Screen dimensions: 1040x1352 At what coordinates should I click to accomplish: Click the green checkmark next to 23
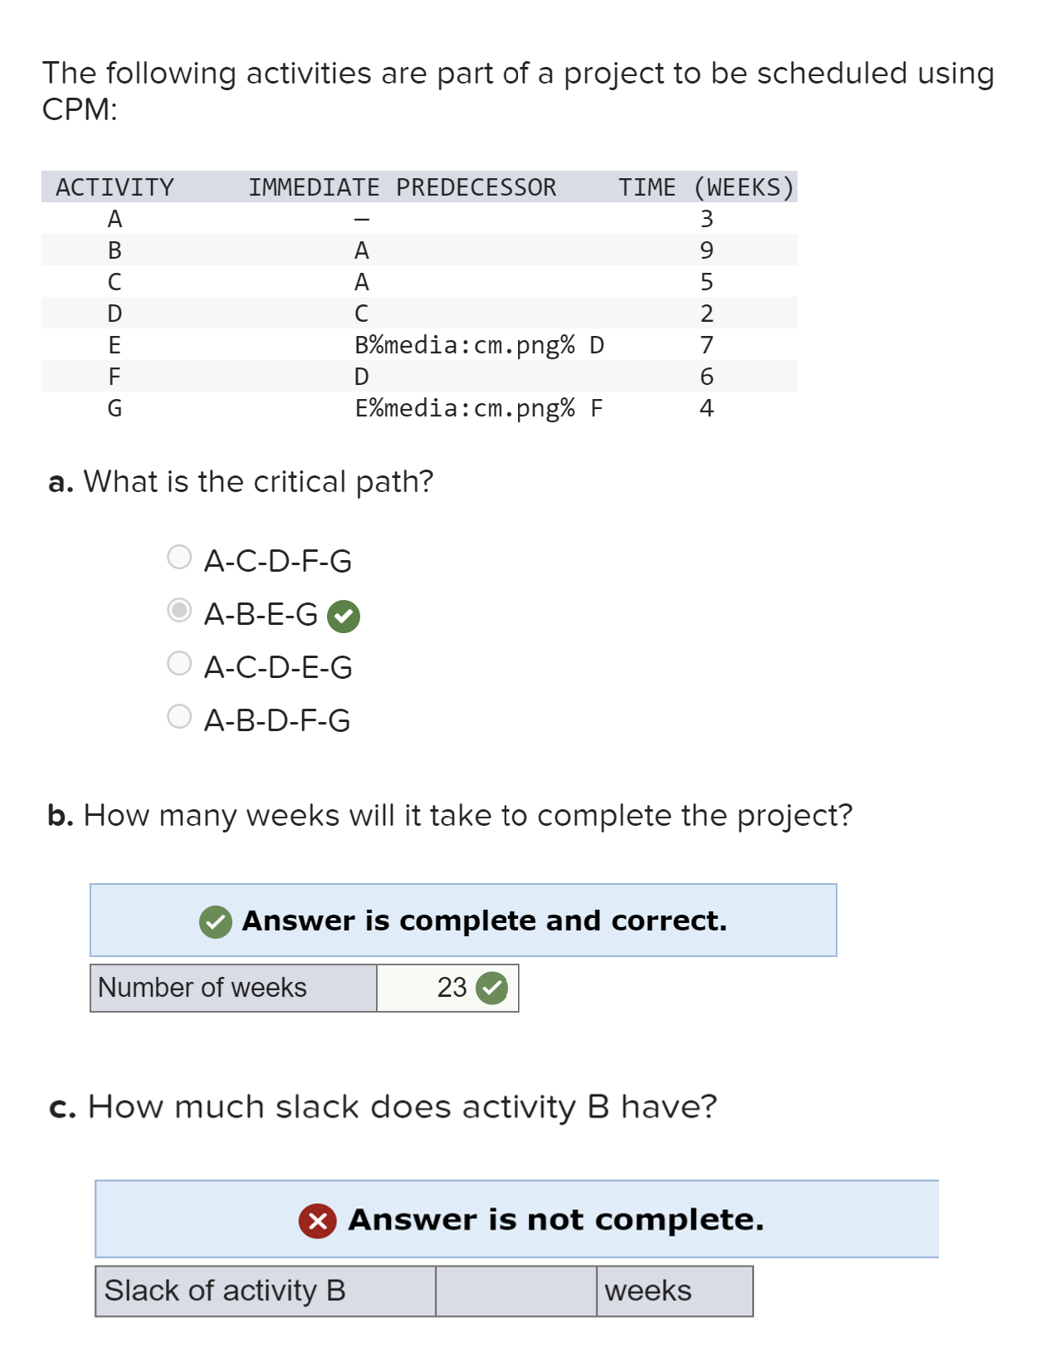493,988
